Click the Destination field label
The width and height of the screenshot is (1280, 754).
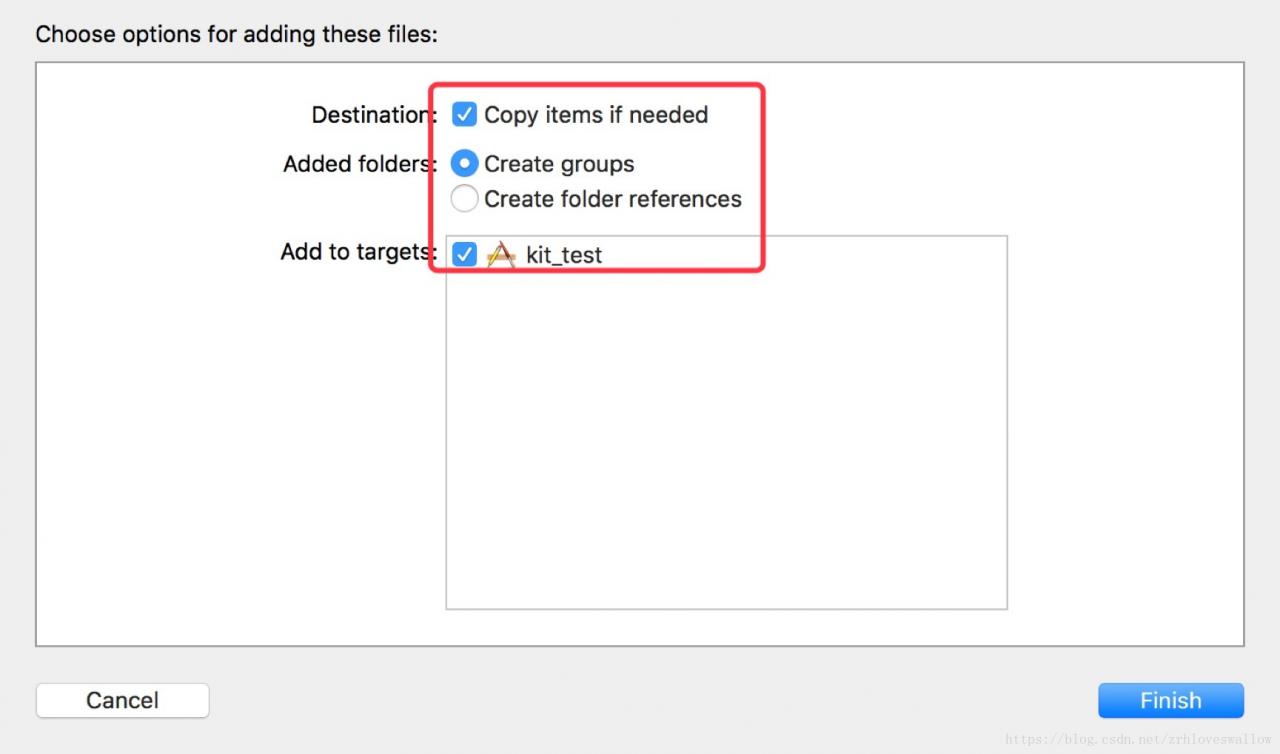click(x=371, y=115)
